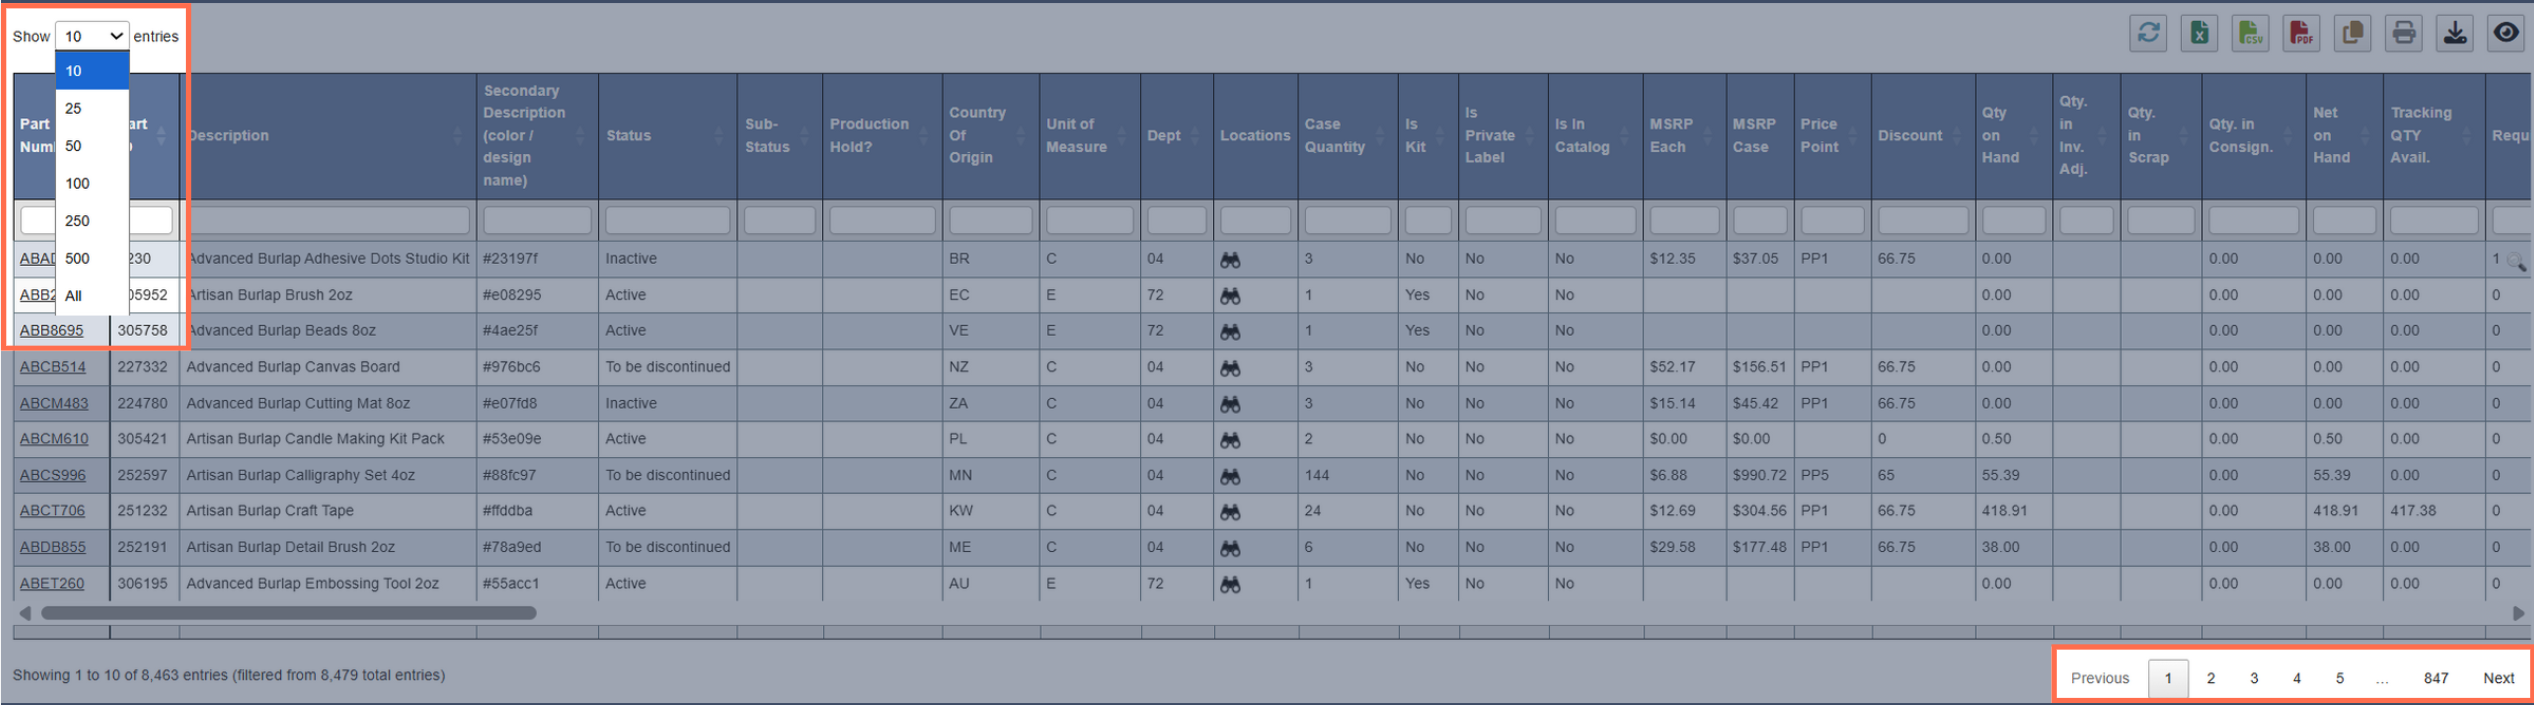Sort by Case Quantity column
The image size is (2534, 705).
(1348, 135)
